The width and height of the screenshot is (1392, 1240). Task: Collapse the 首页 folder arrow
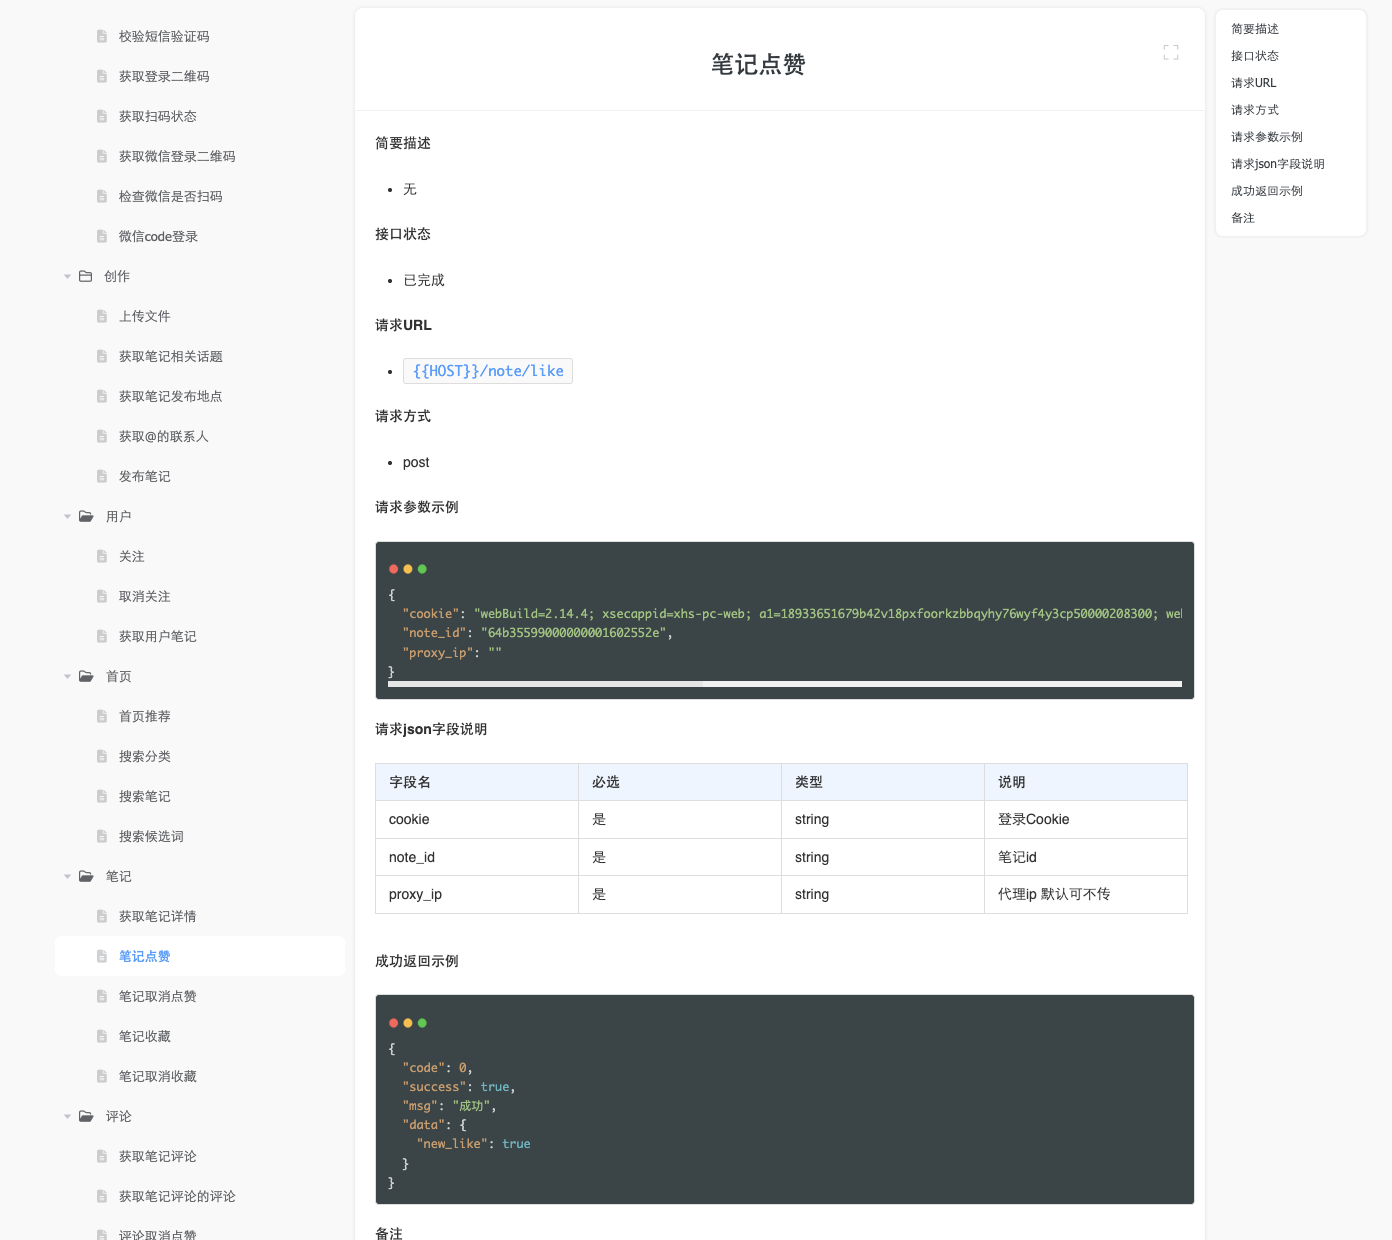68,677
